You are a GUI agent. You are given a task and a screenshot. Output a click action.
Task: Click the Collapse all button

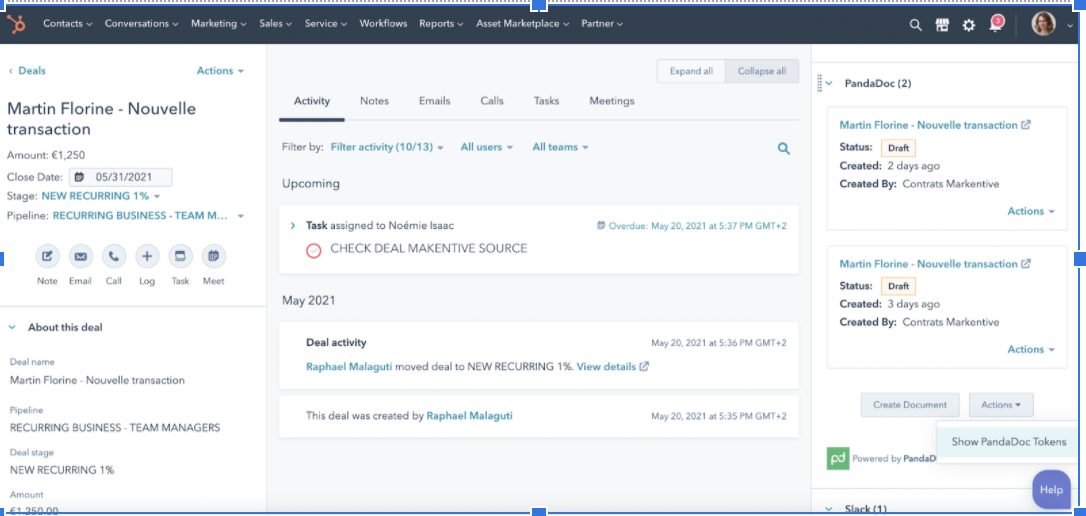point(762,71)
